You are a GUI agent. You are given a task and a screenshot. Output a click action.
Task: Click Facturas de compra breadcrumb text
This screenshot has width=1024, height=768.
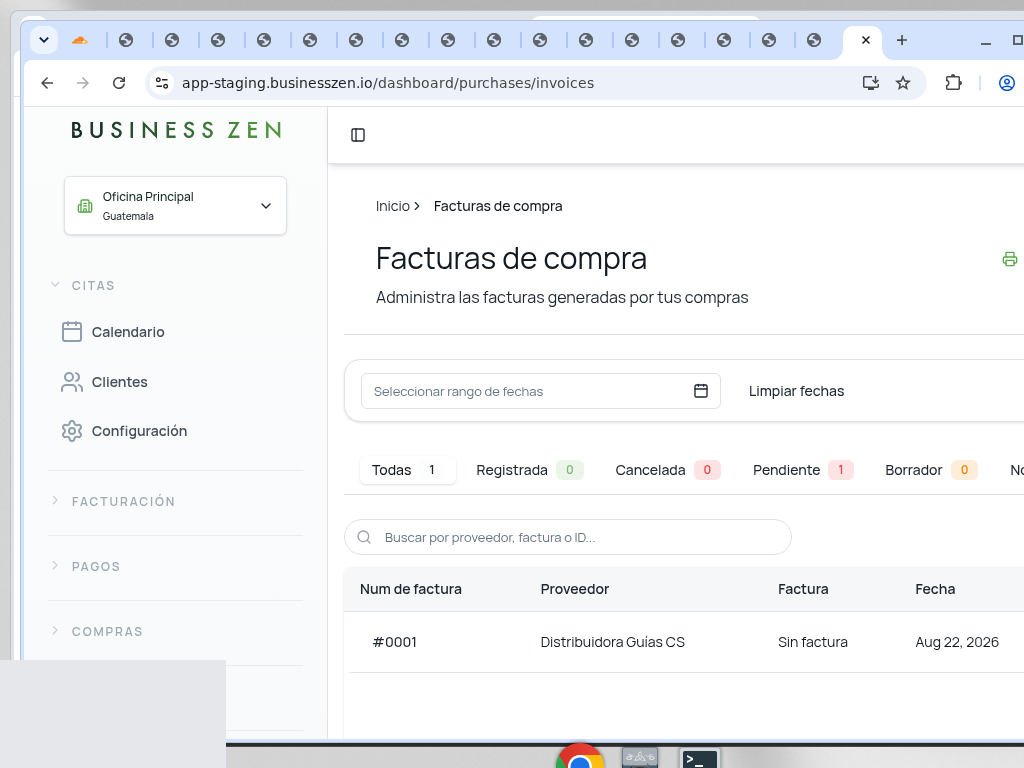(x=498, y=206)
